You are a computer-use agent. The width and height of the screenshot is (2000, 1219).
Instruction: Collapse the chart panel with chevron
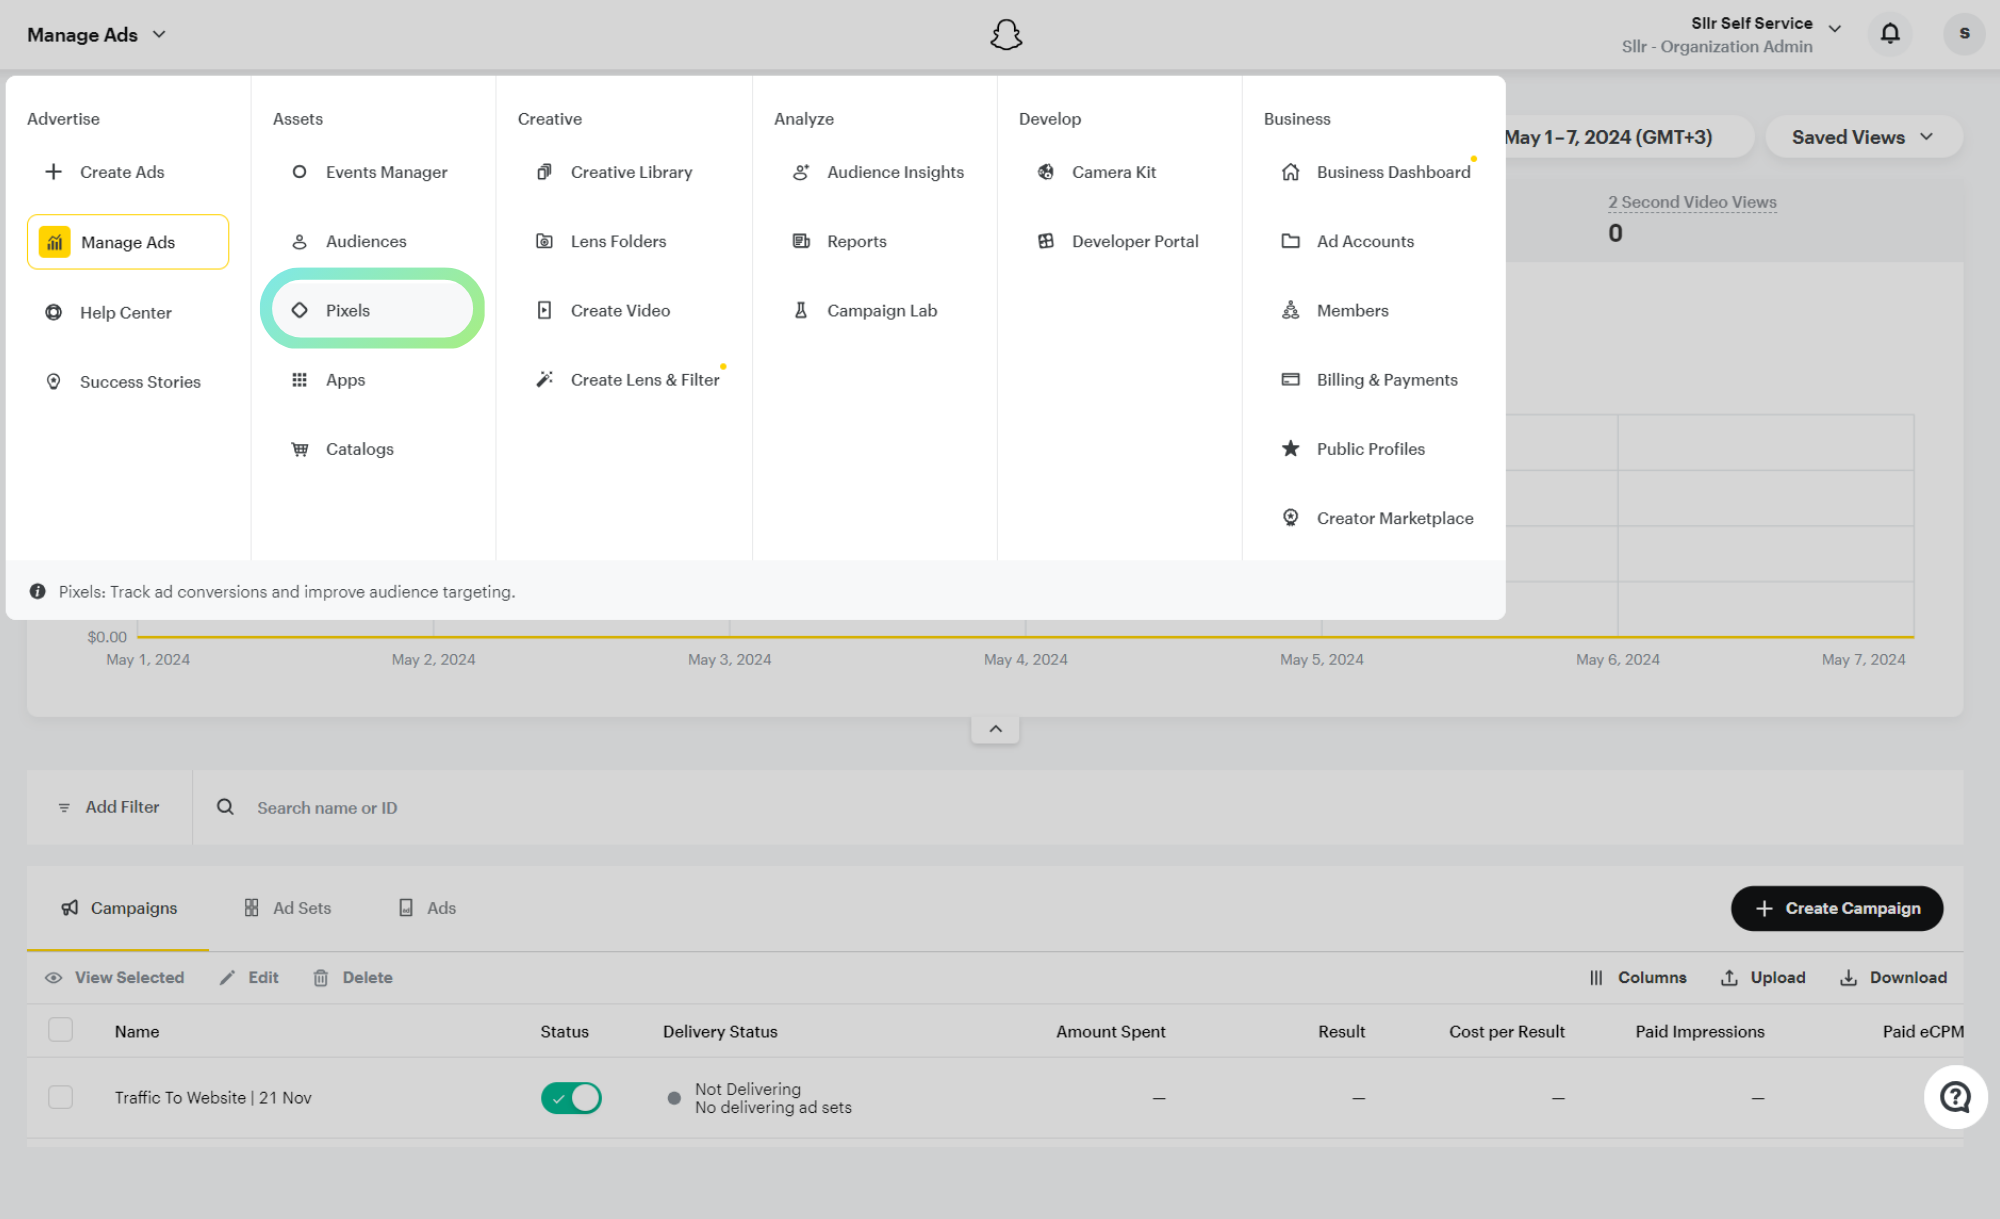tap(995, 729)
